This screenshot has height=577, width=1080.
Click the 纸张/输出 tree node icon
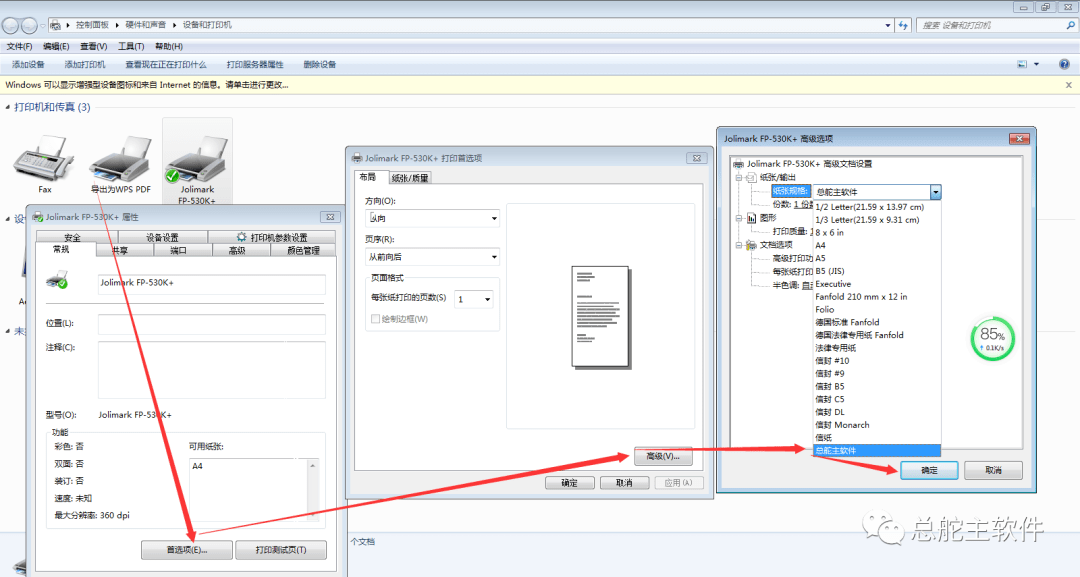[x=751, y=177]
